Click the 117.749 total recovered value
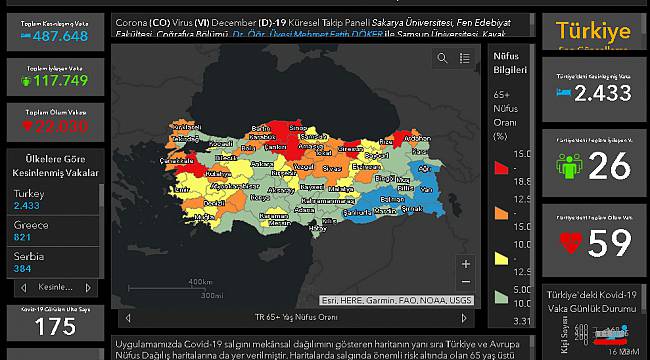 (x=61, y=80)
